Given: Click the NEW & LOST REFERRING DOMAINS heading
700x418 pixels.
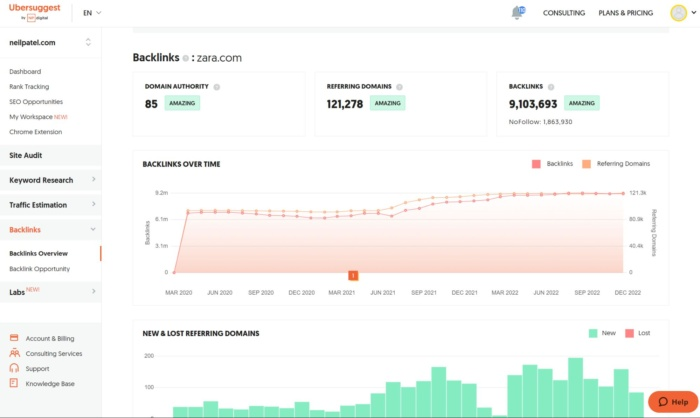Looking at the screenshot, I should (x=201, y=334).
